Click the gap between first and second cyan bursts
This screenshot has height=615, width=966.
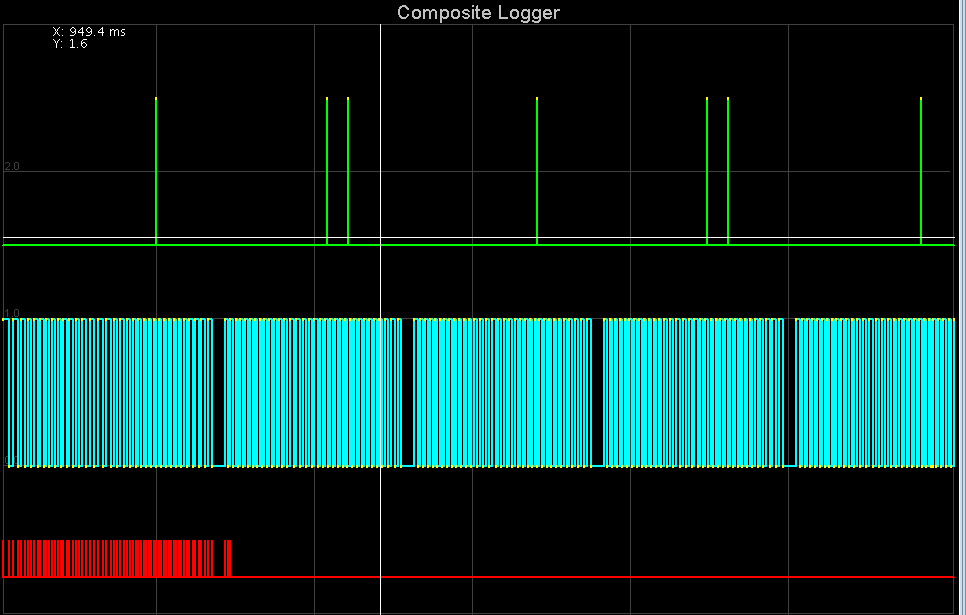(219, 393)
